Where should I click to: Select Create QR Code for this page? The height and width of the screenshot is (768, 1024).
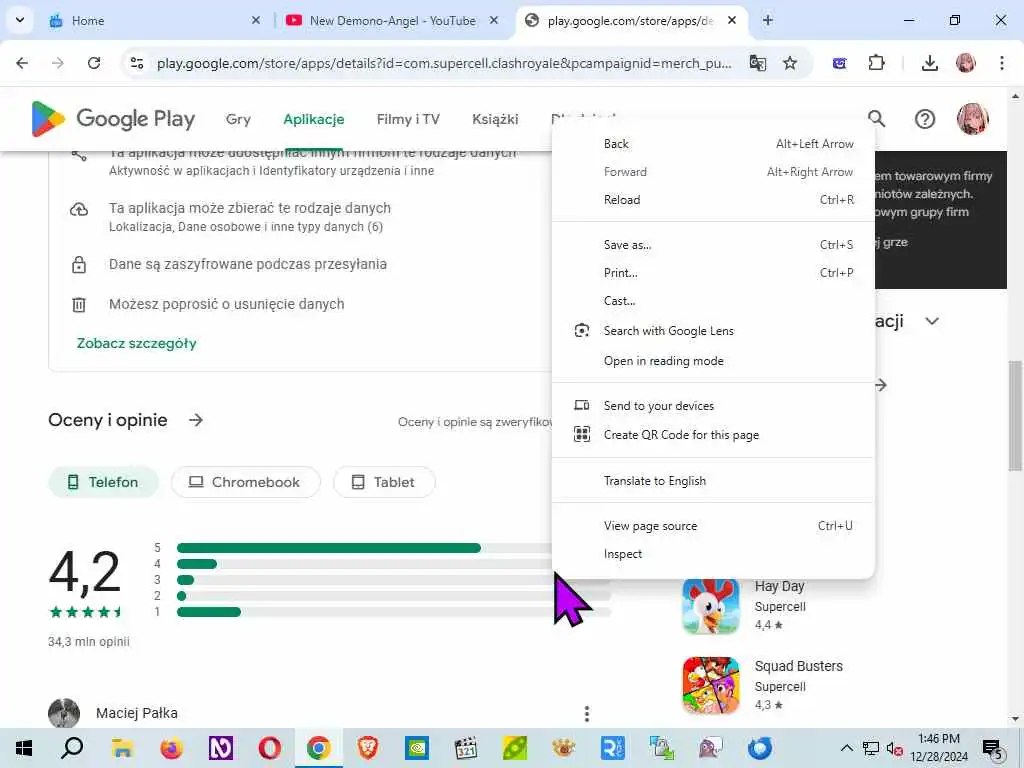(713, 435)
